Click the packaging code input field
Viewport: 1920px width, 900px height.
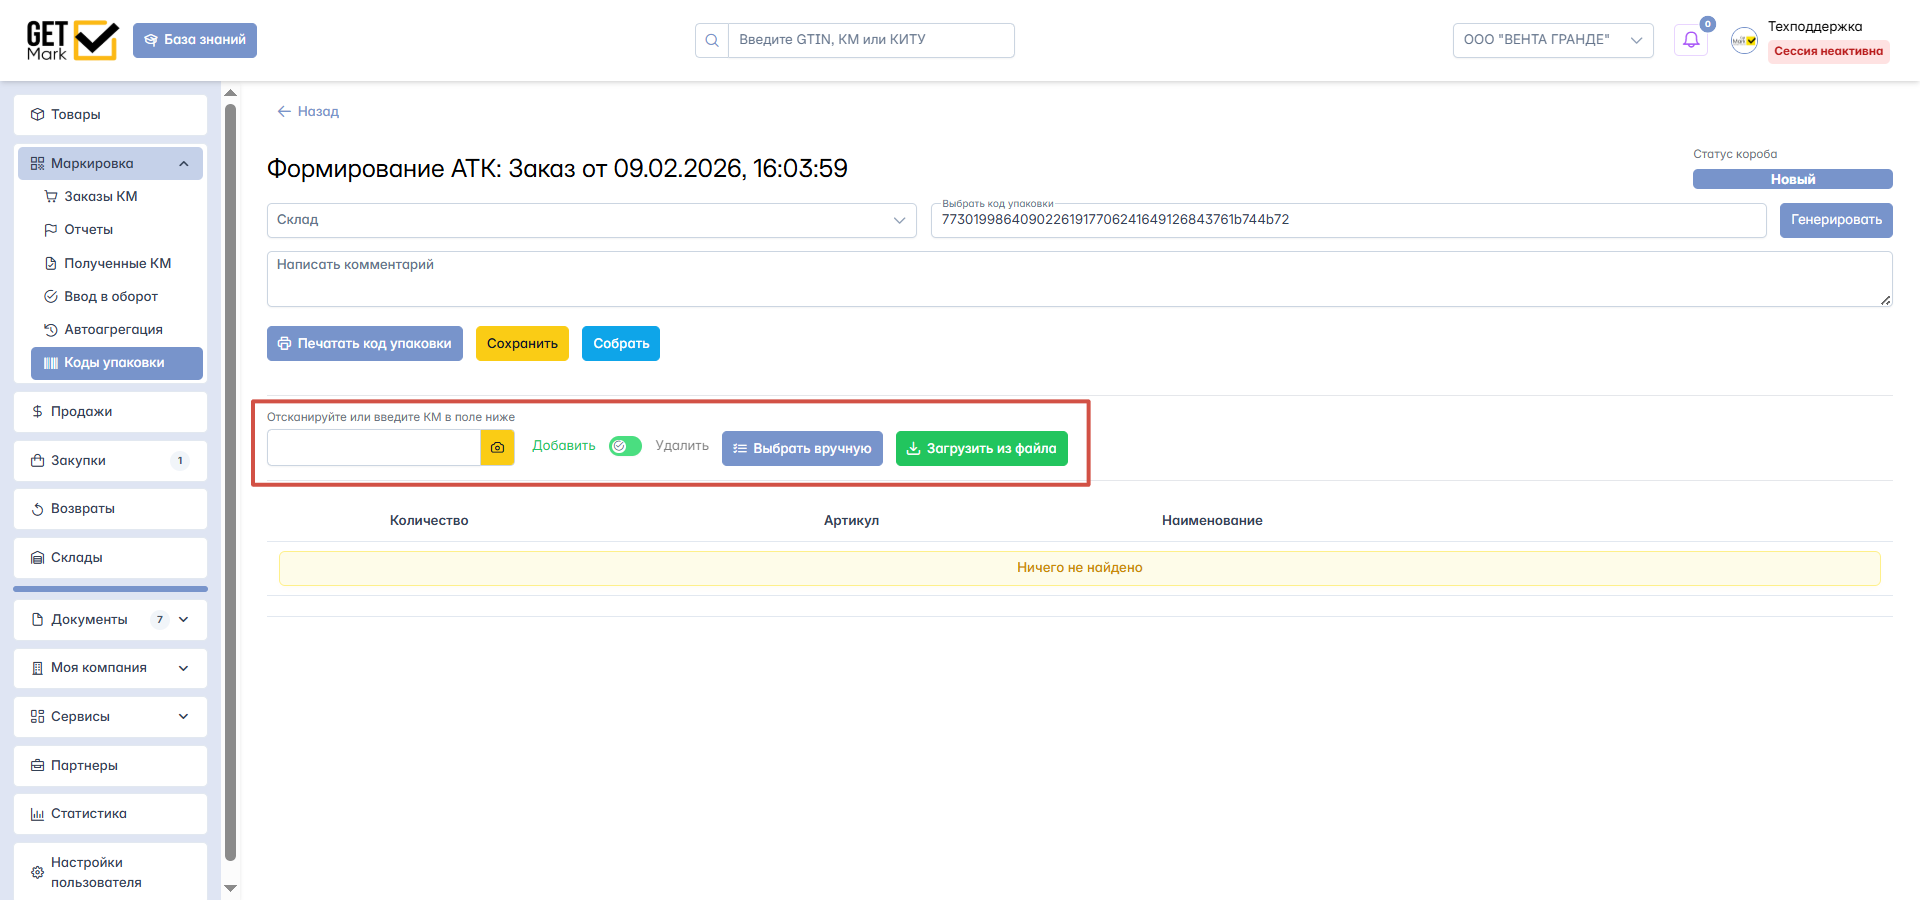coord(1348,220)
